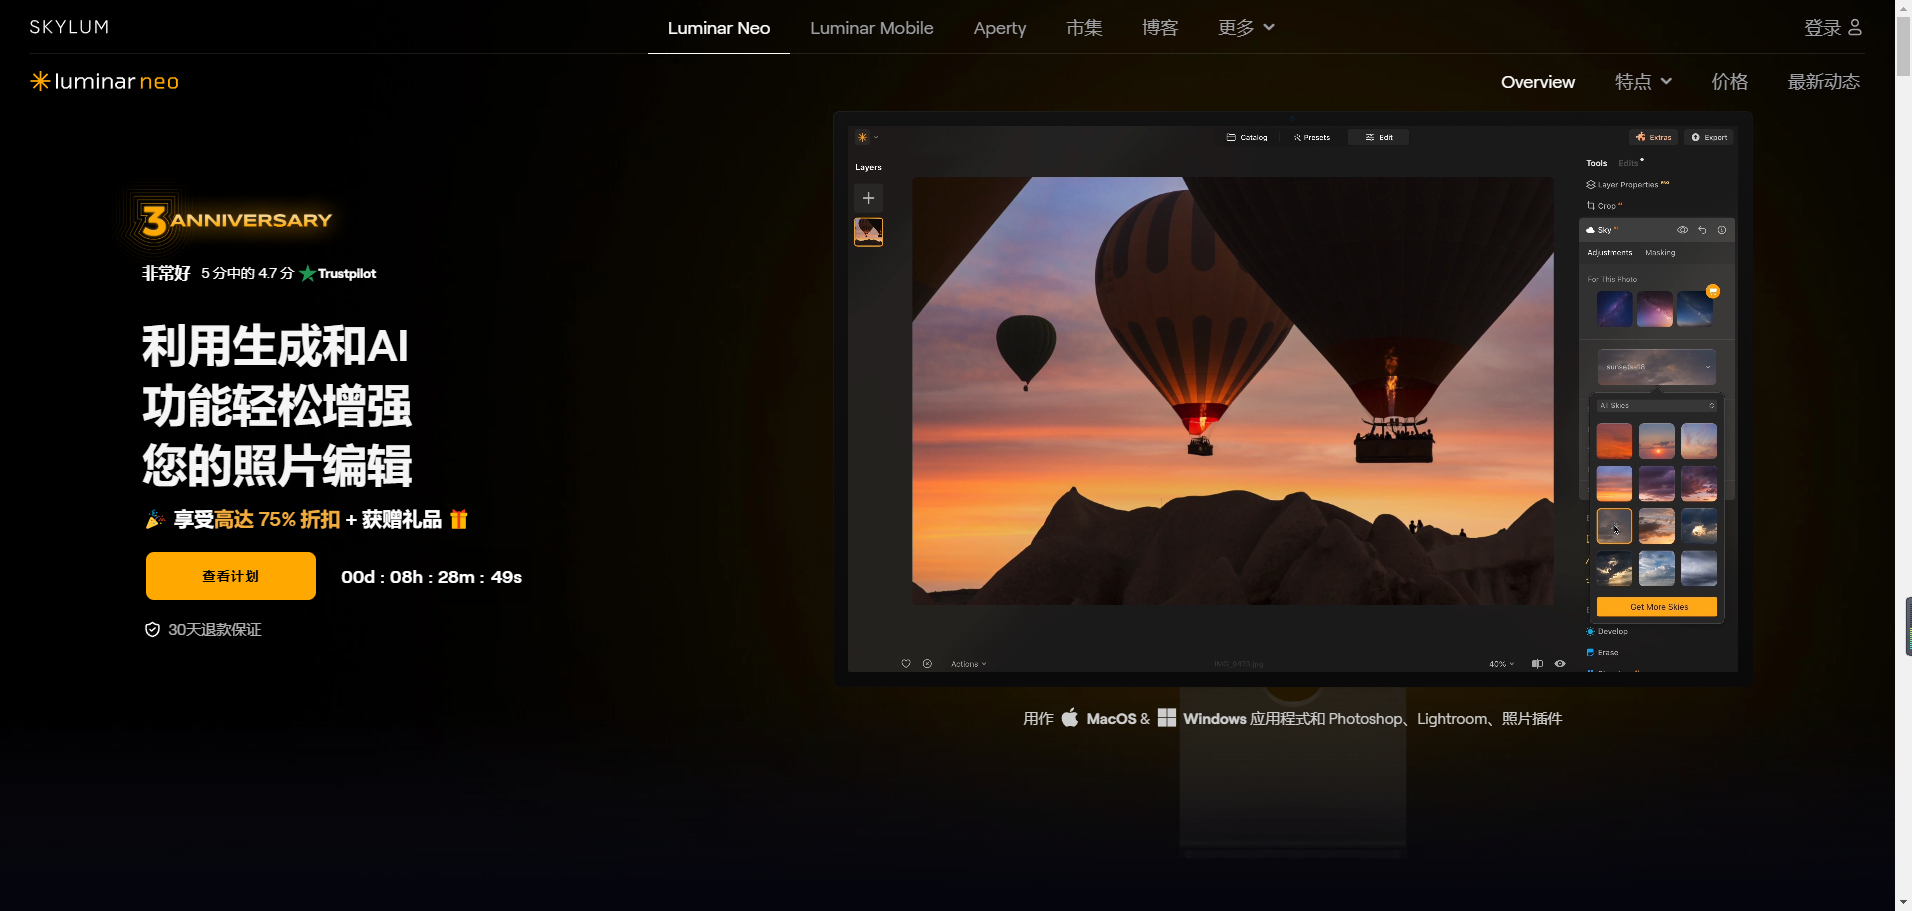Switch to the Edits tab beside Tools
This screenshot has width=1912, height=911.
(x=1629, y=163)
